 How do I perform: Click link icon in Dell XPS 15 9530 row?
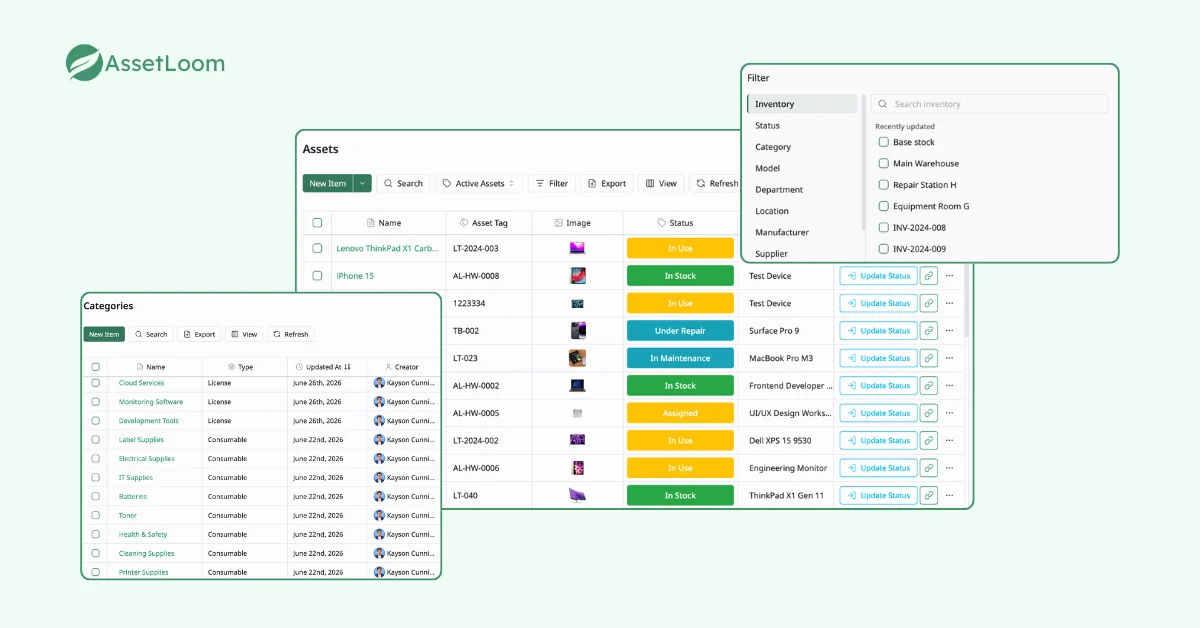click(x=928, y=440)
